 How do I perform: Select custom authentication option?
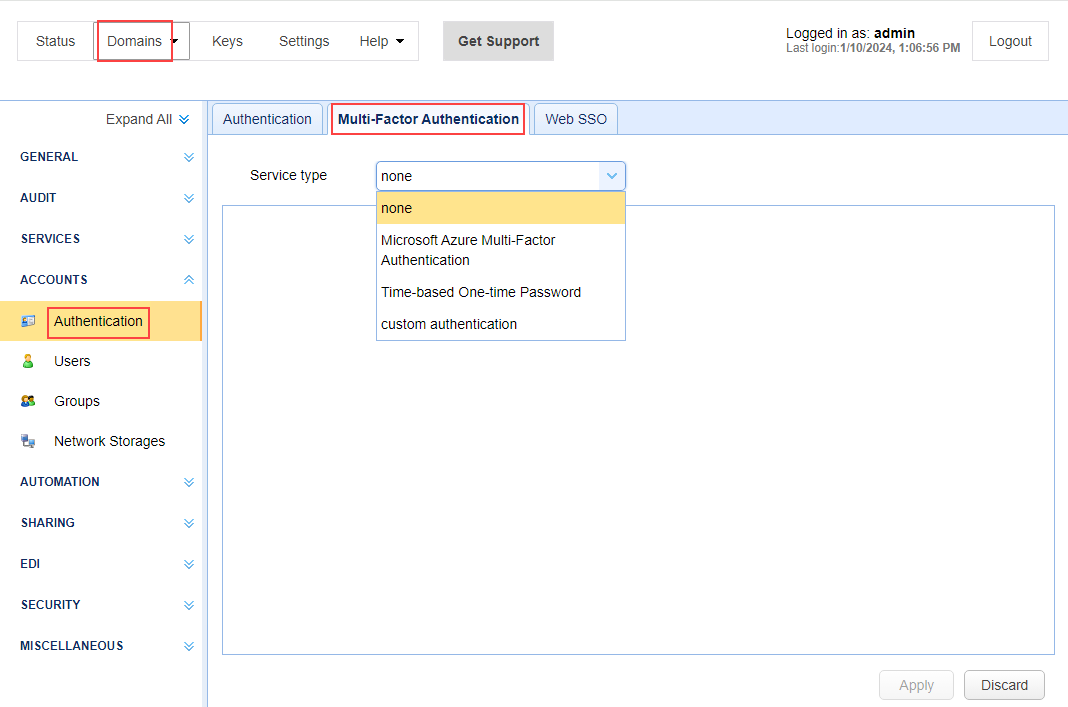(449, 324)
